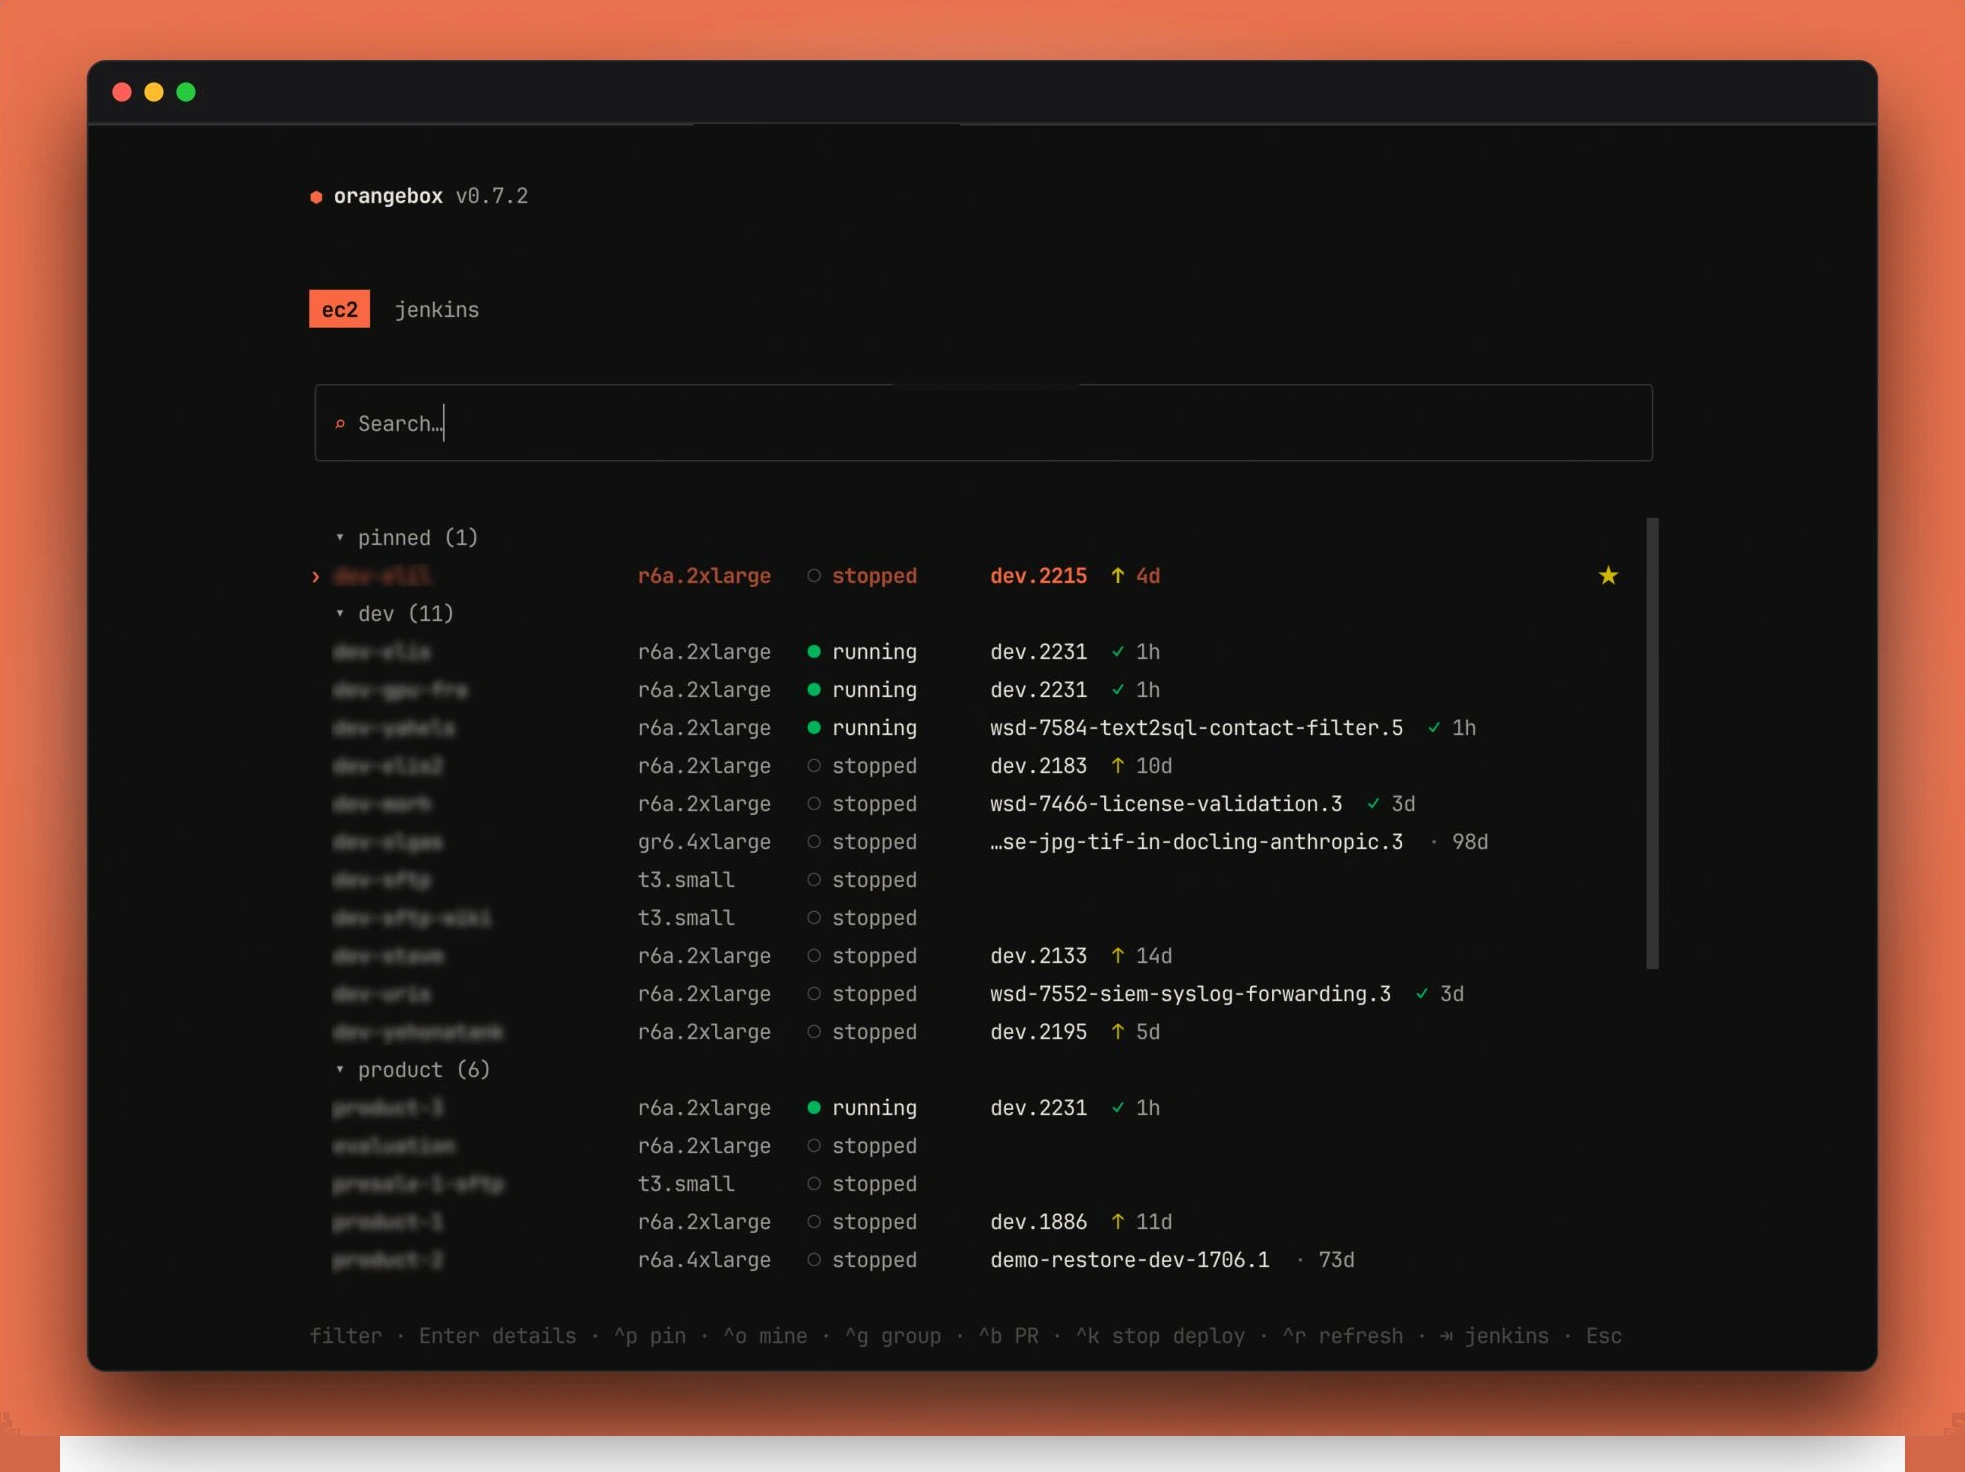Click green running dot on wsd-7584 row

814,728
